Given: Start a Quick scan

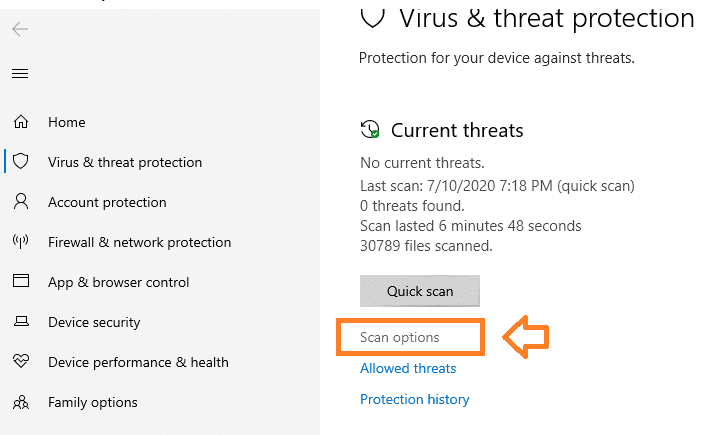Looking at the screenshot, I should pyautogui.click(x=420, y=292).
